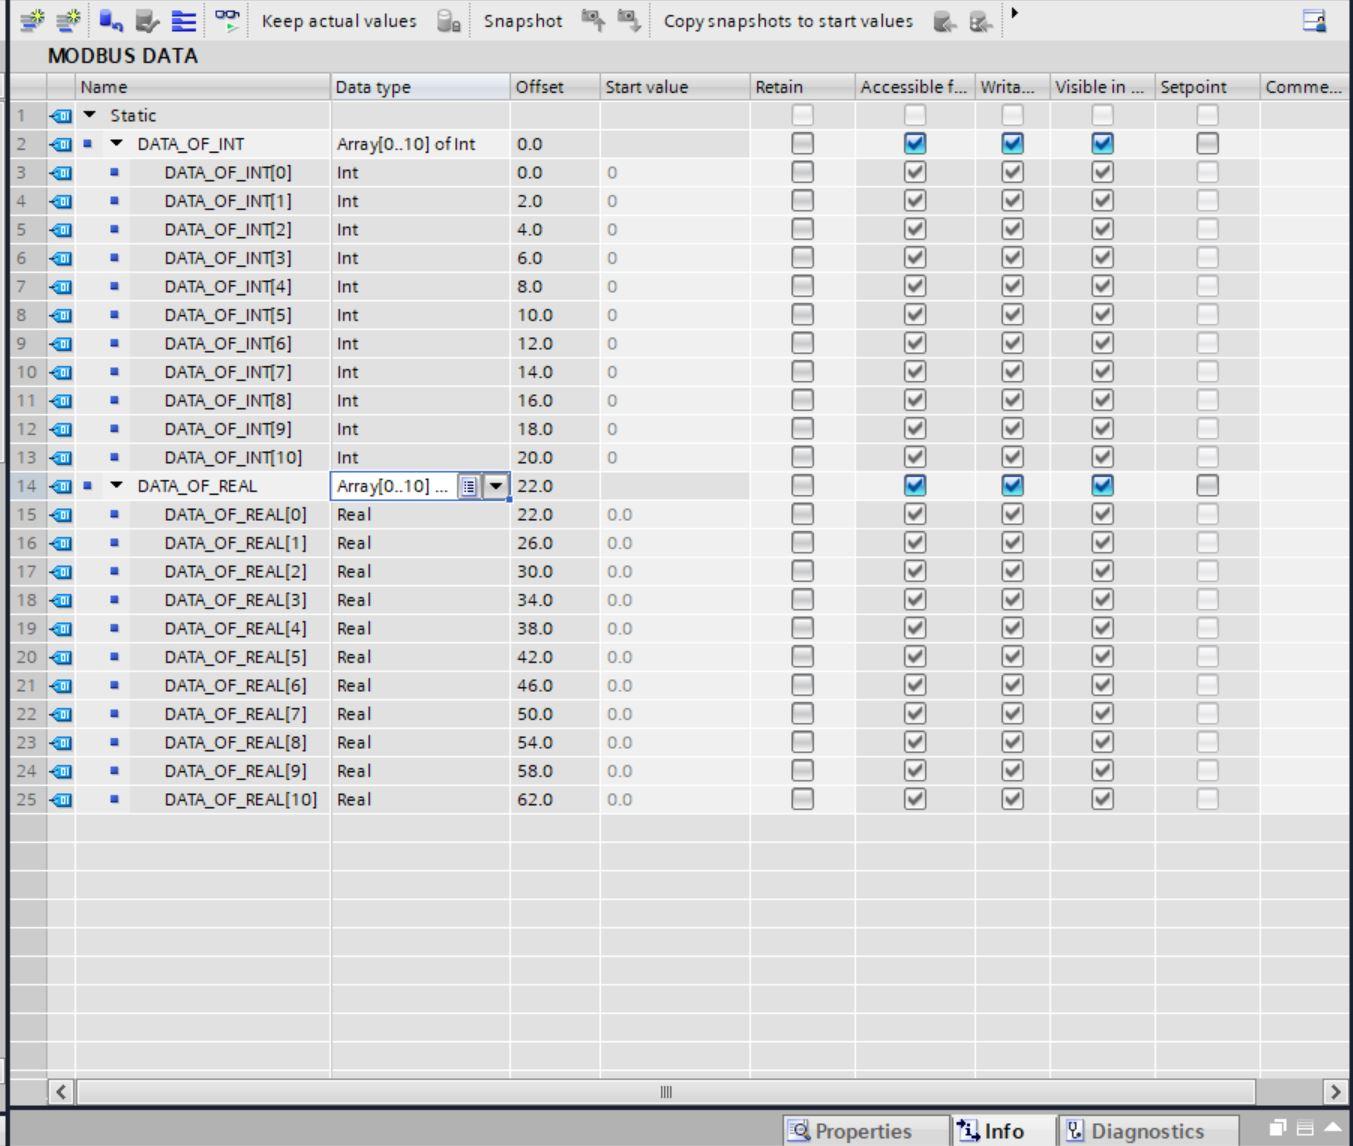Image resolution: width=1353 pixels, height=1146 pixels.
Task: Click the Name column header
Action: [203, 87]
